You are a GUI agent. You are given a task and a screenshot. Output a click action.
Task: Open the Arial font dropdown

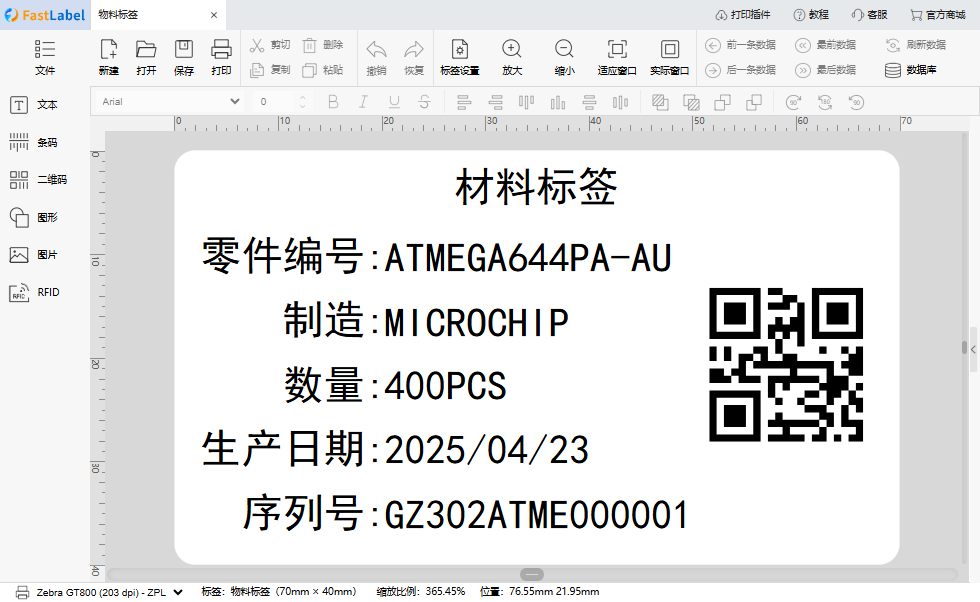(x=169, y=101)
